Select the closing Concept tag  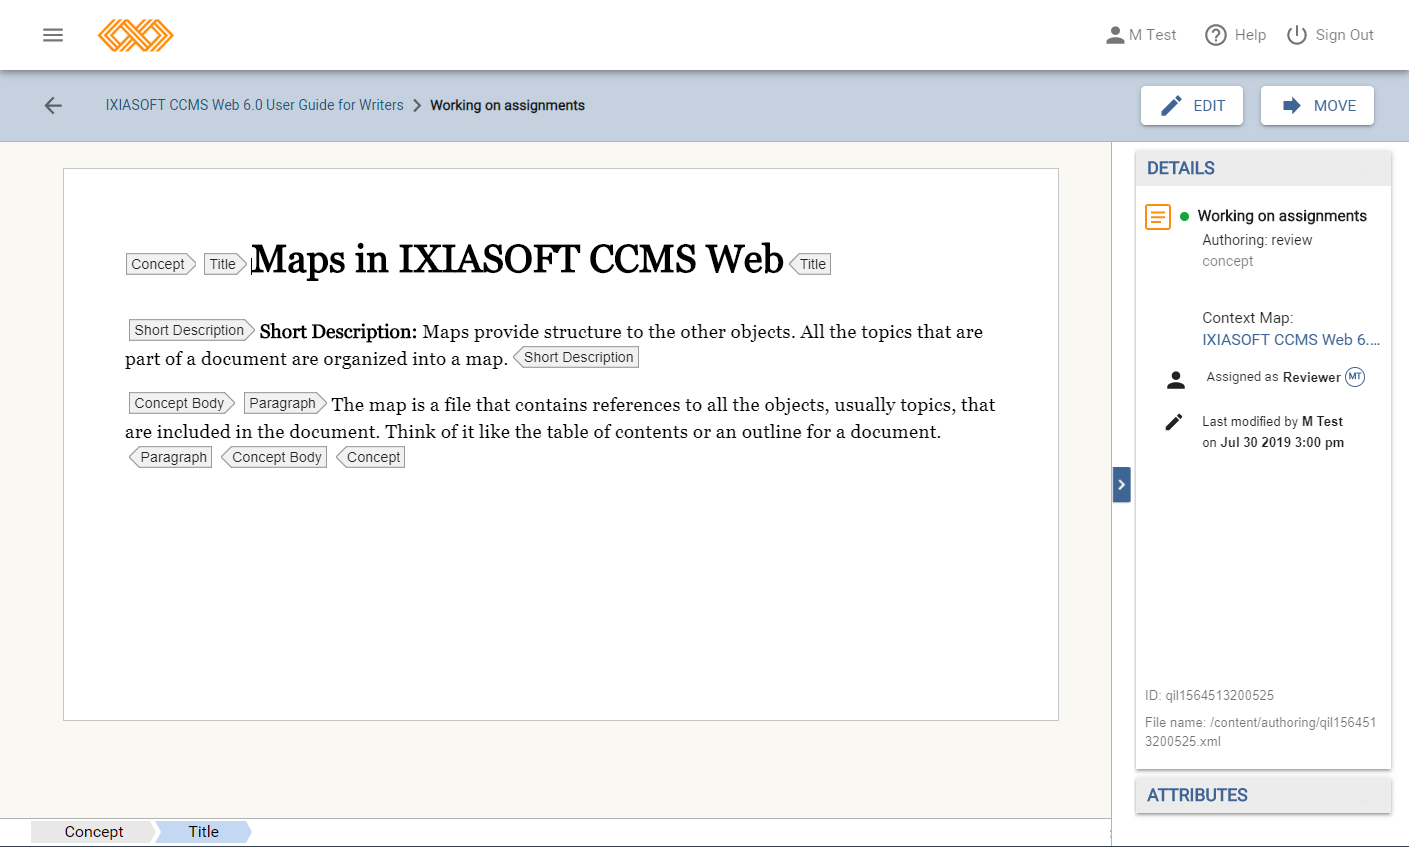coord(371,457)
